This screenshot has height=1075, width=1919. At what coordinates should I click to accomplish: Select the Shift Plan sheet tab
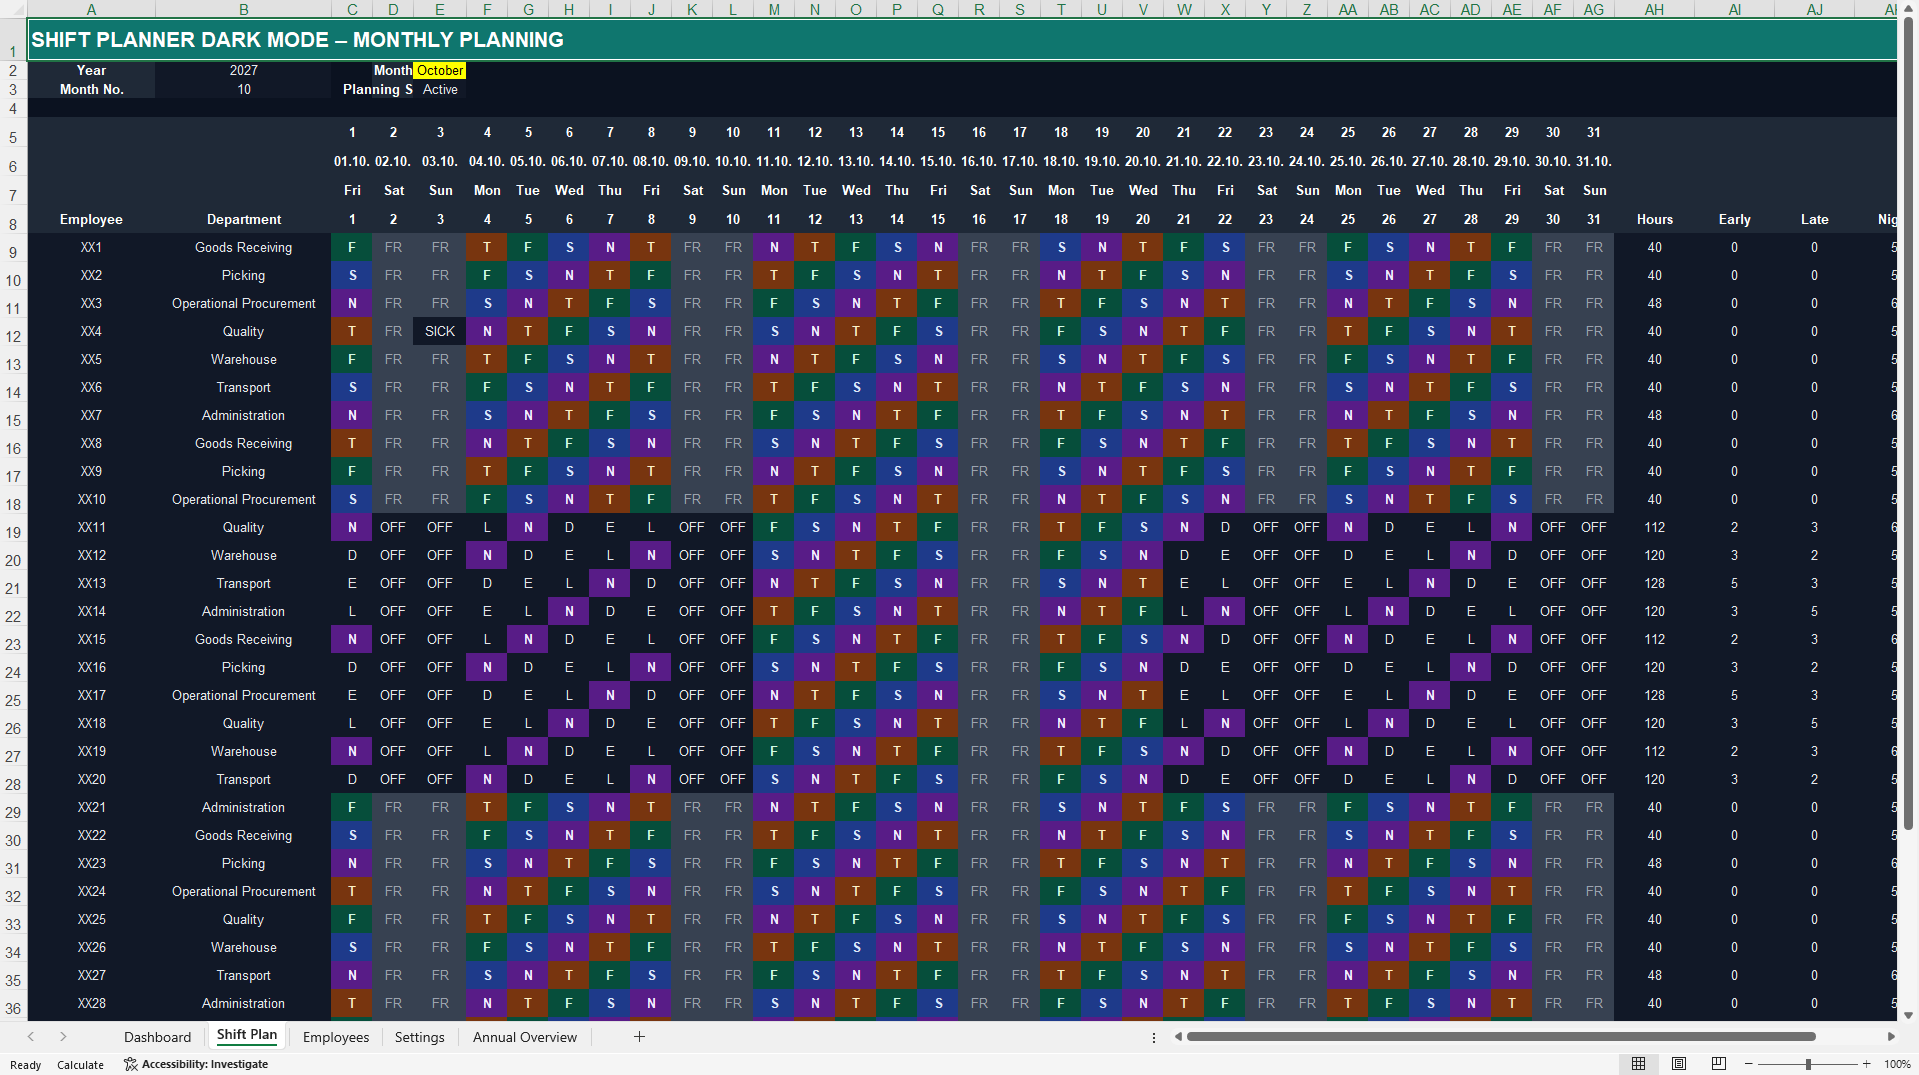tap(247, 1035)
